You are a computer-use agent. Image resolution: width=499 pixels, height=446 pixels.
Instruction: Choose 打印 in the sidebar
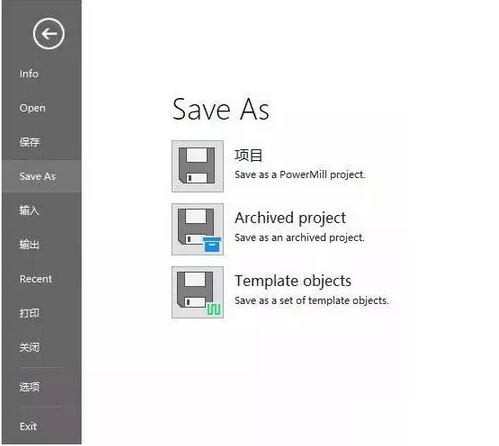pyautogui.click(x=29, y=313)
